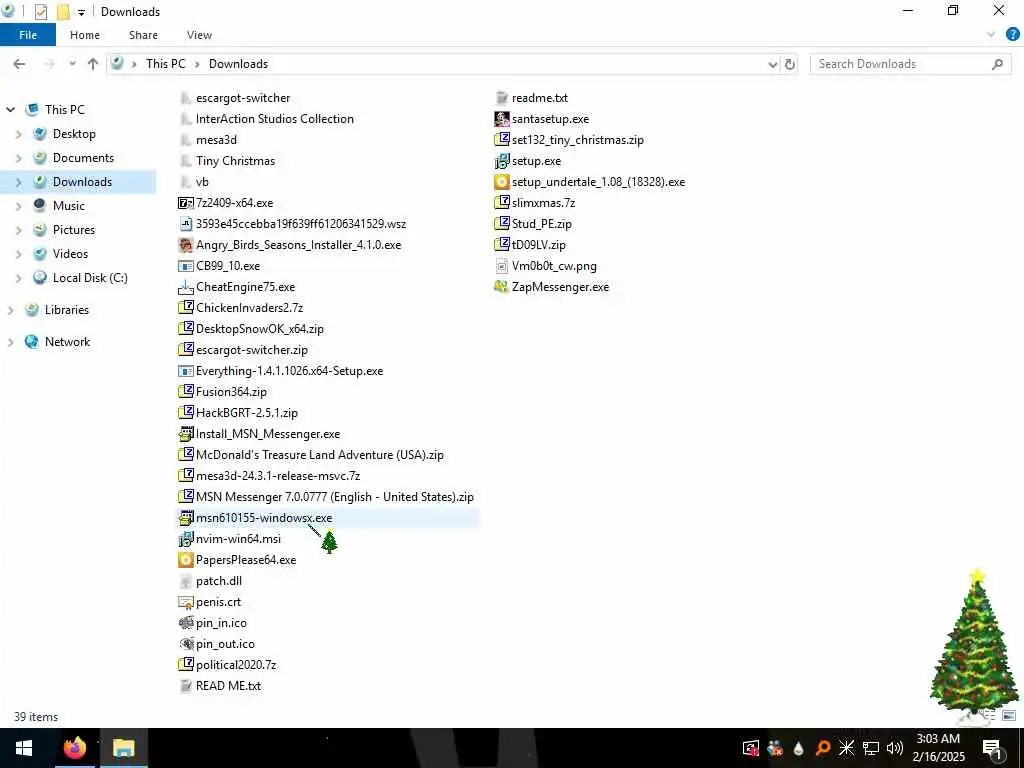Select the mesa3d folder

208,140
